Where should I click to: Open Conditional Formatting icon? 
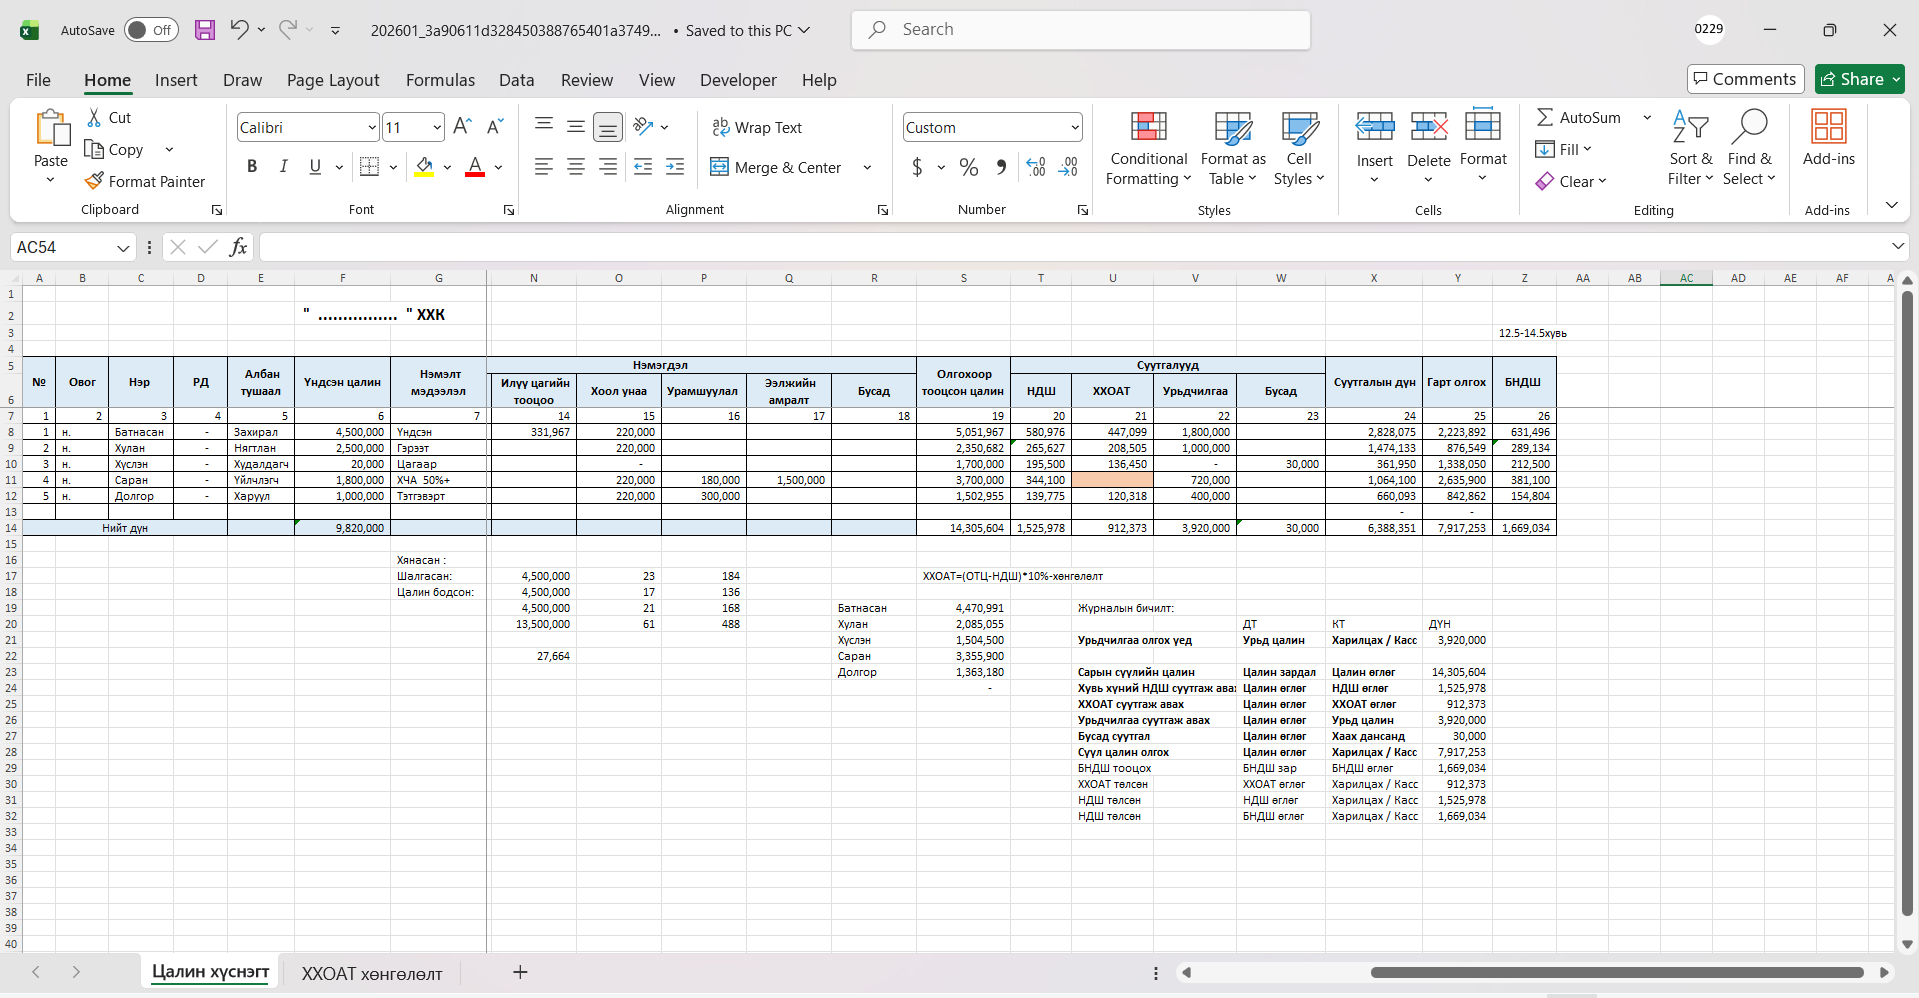[x=1148, y=127]
